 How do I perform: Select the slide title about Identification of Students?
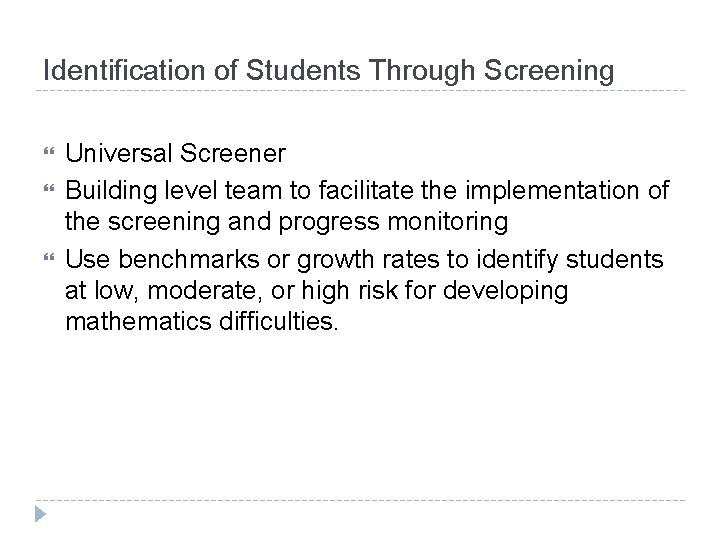328,70
